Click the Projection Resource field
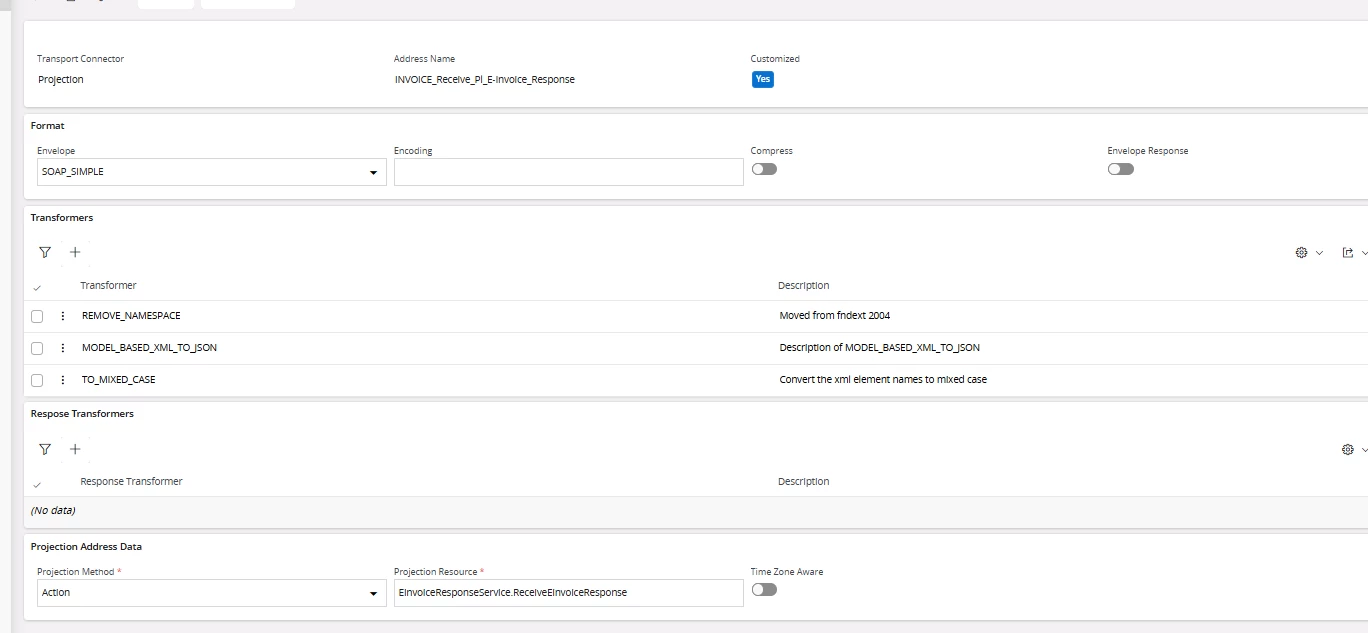The height and width of the screenshot is (633, 1368). click(x=568, y=592)
